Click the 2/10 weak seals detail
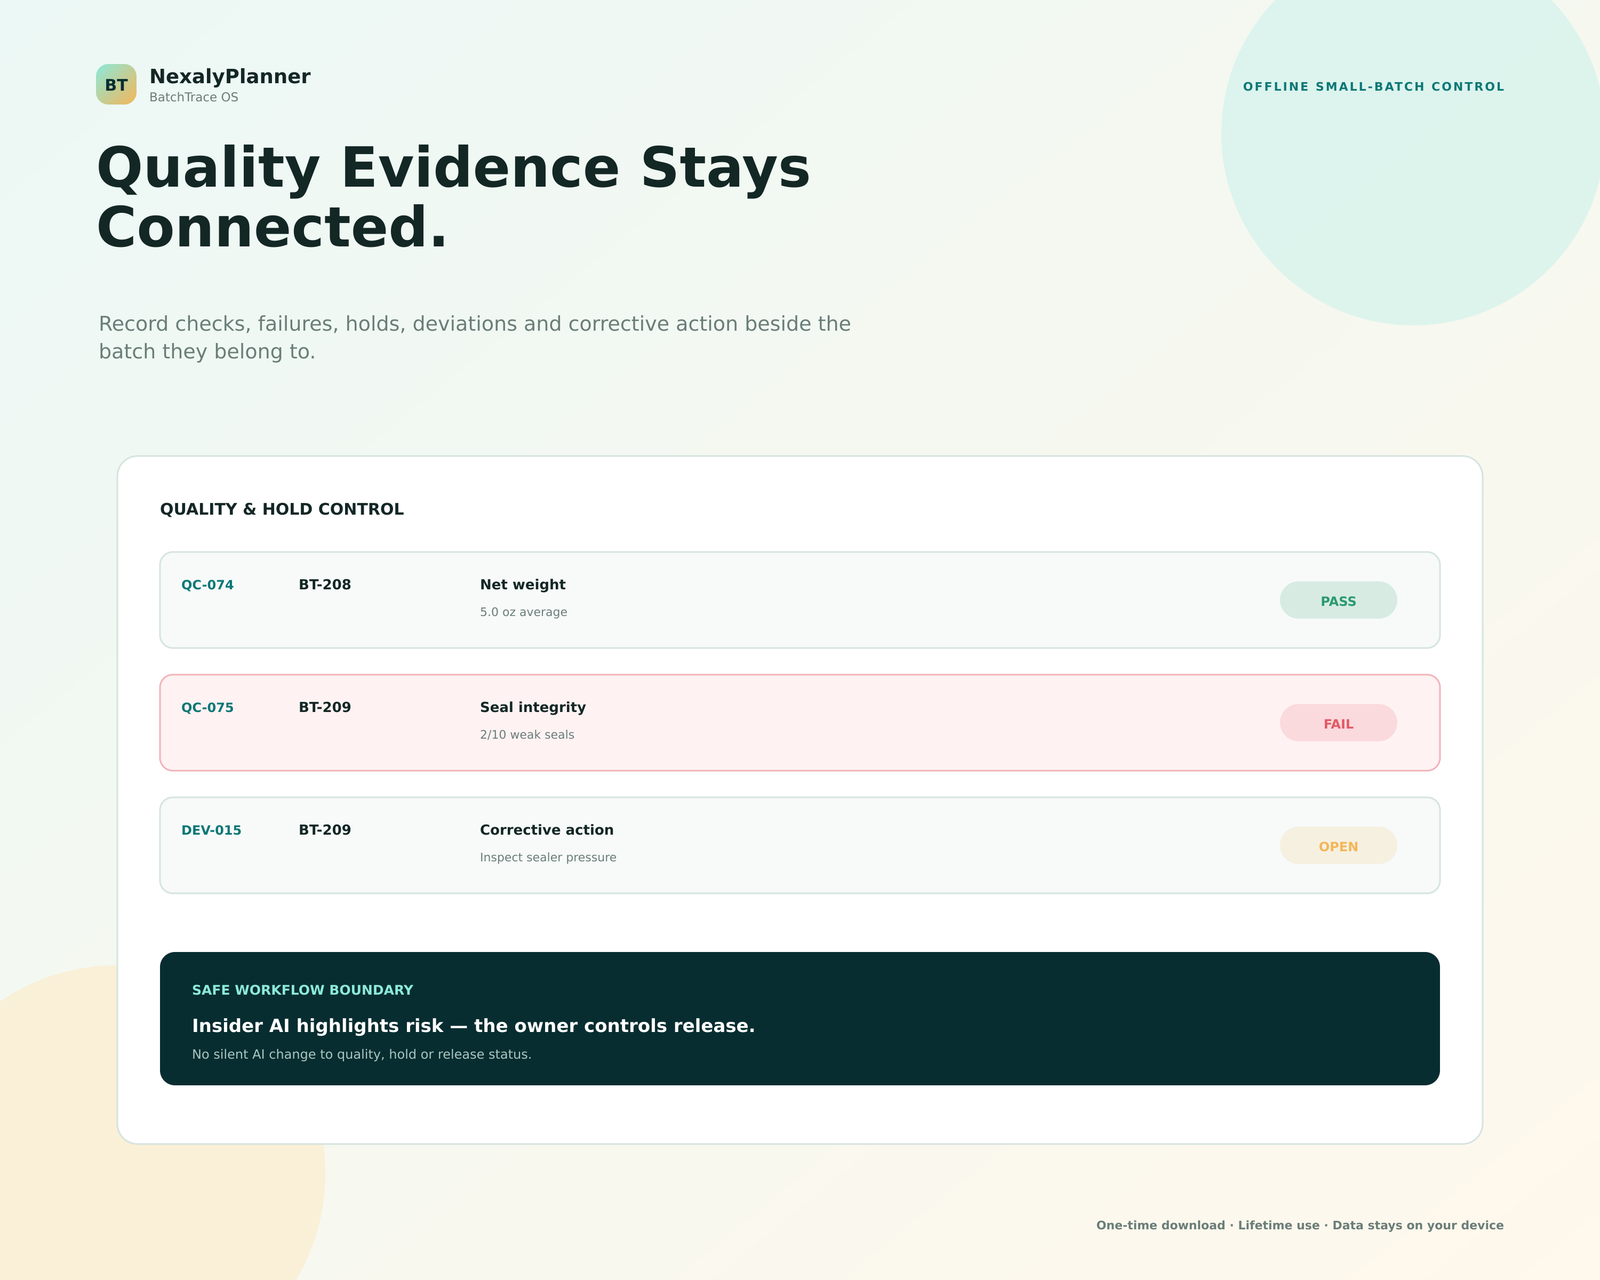1600x1280 pixels. tap(527, 735)
